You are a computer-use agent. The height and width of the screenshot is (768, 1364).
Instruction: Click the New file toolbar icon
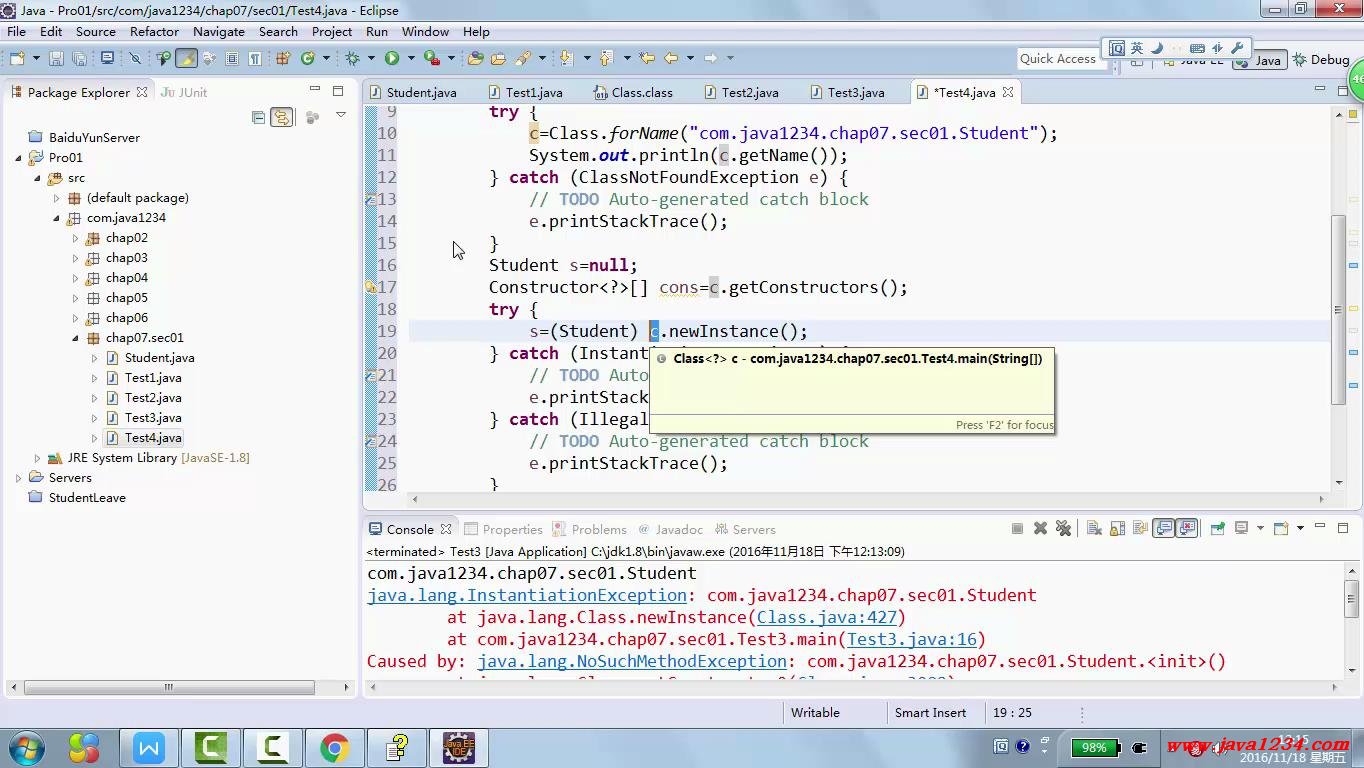click(x=17, y=58)
